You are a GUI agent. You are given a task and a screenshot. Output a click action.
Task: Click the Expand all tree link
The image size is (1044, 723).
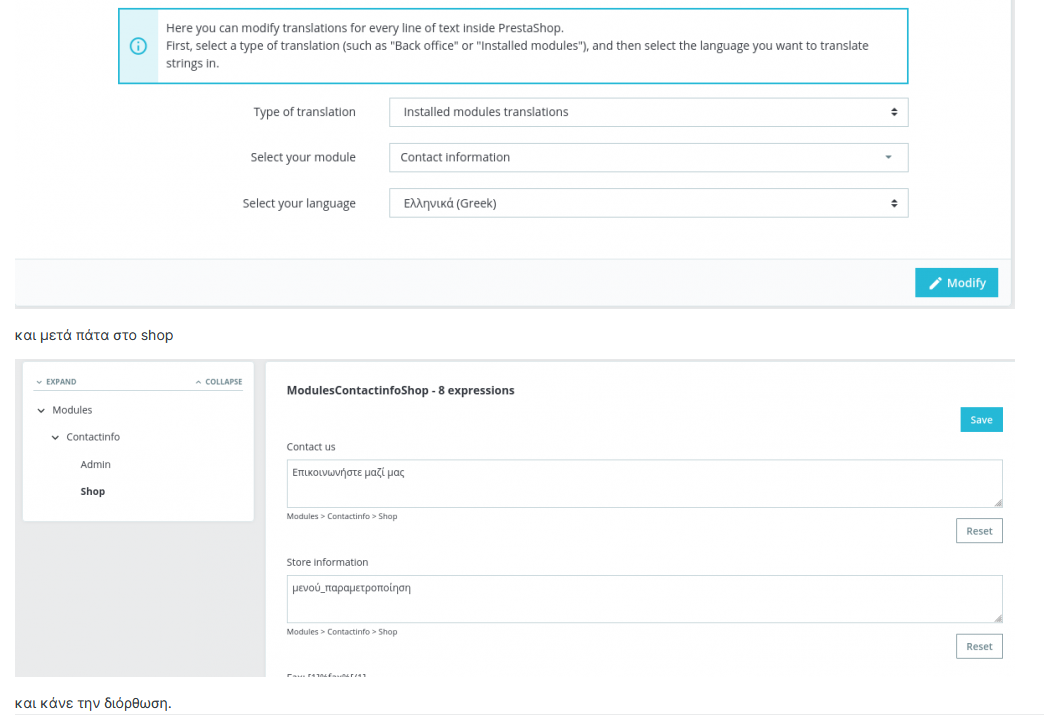pyautogui.click(x=56, y=382)
